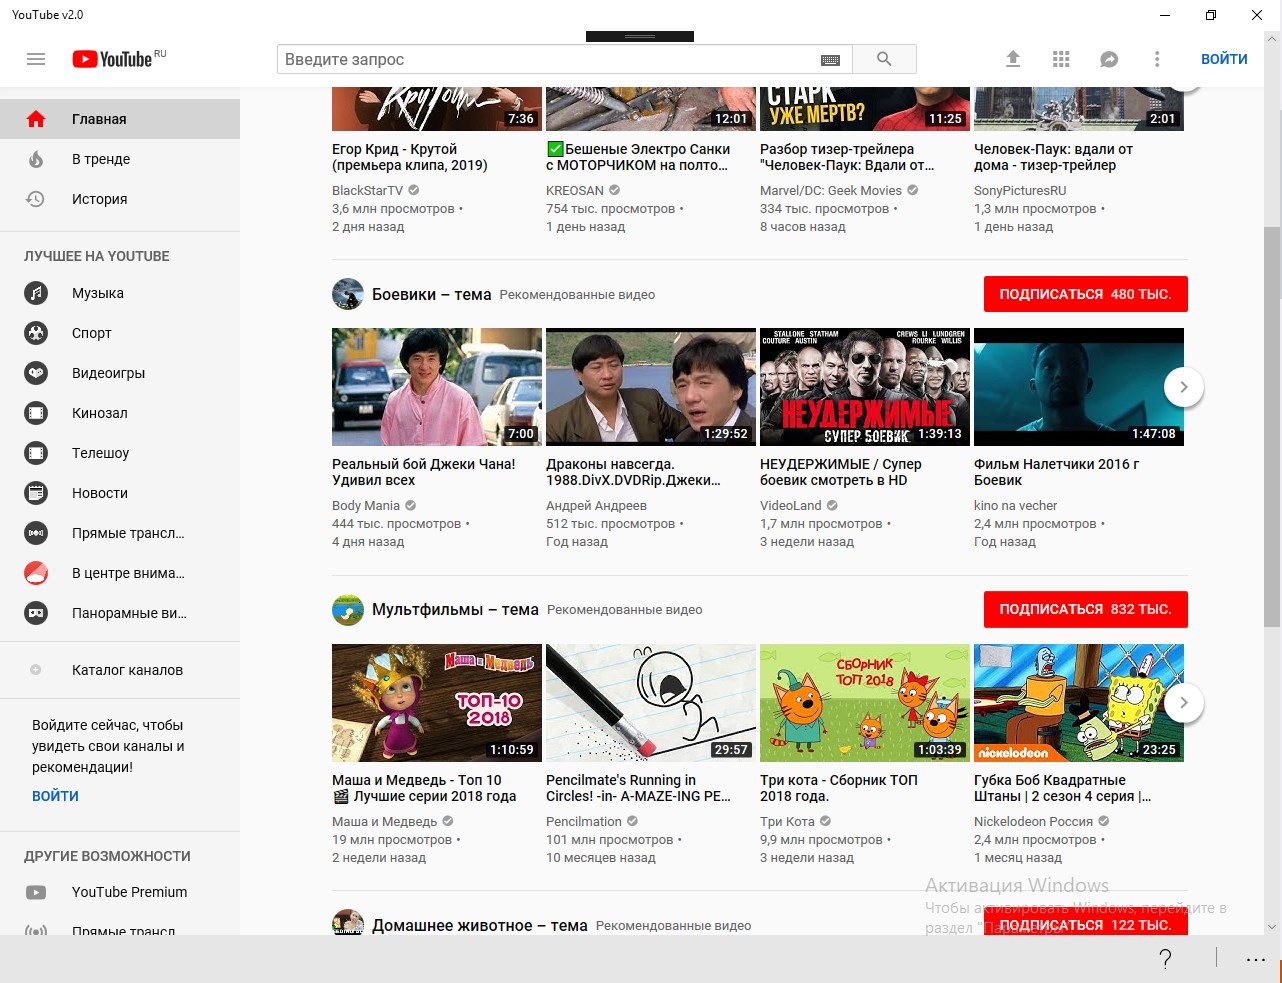
Task: Click the Мультфильмы topic channel avatar
Action: pyautogui.click(x=348, y=609)
